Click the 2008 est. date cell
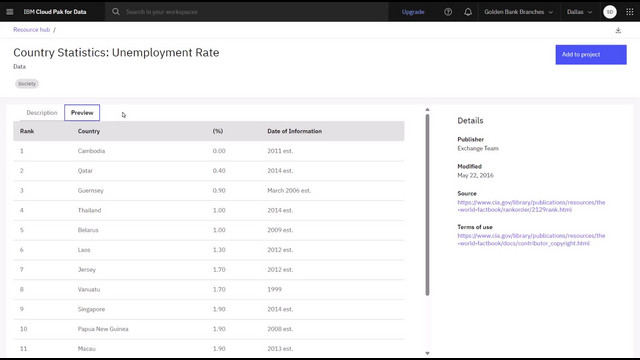 pyautogui.click(x=280, y=329)
